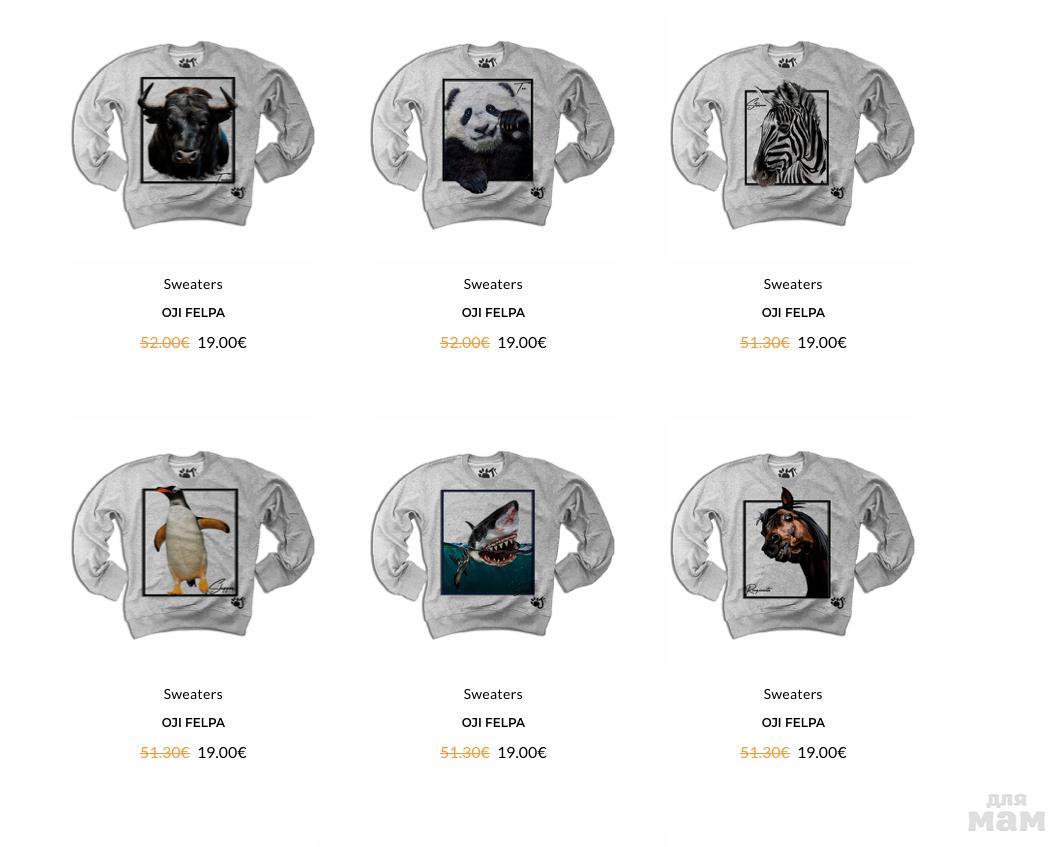
Task: Open the bull sweater product image
Action: pyautogui.click(x=193, y=135)
